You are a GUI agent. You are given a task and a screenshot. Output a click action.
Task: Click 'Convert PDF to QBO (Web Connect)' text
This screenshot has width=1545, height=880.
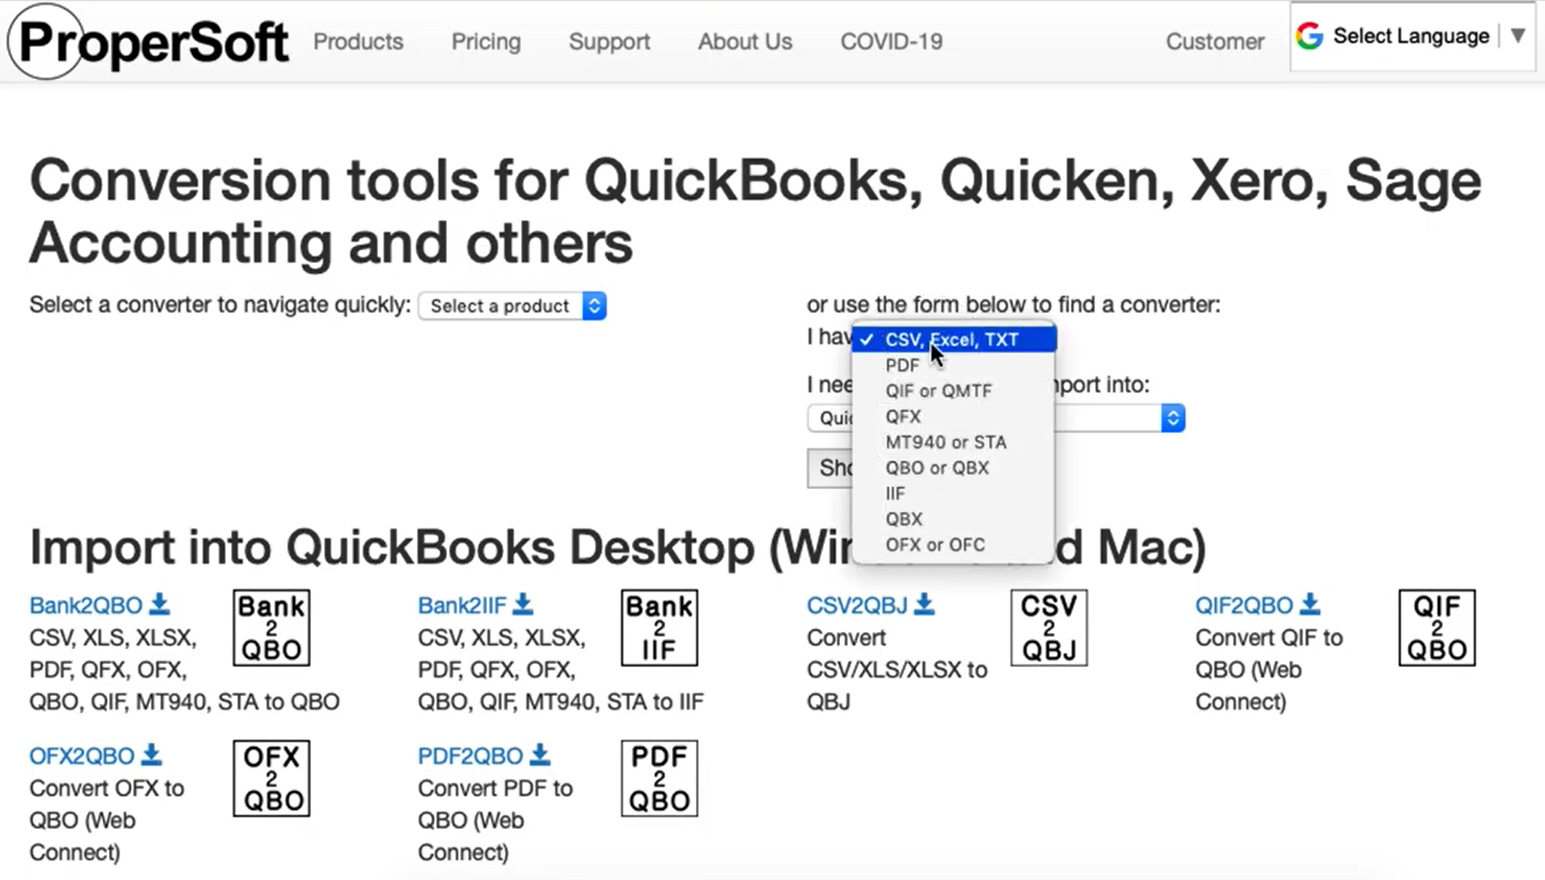[x=495, y=820]
